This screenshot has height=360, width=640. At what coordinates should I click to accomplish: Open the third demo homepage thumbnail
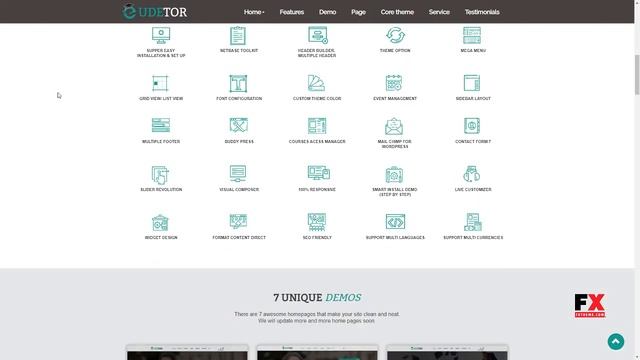tap(447, 352)
